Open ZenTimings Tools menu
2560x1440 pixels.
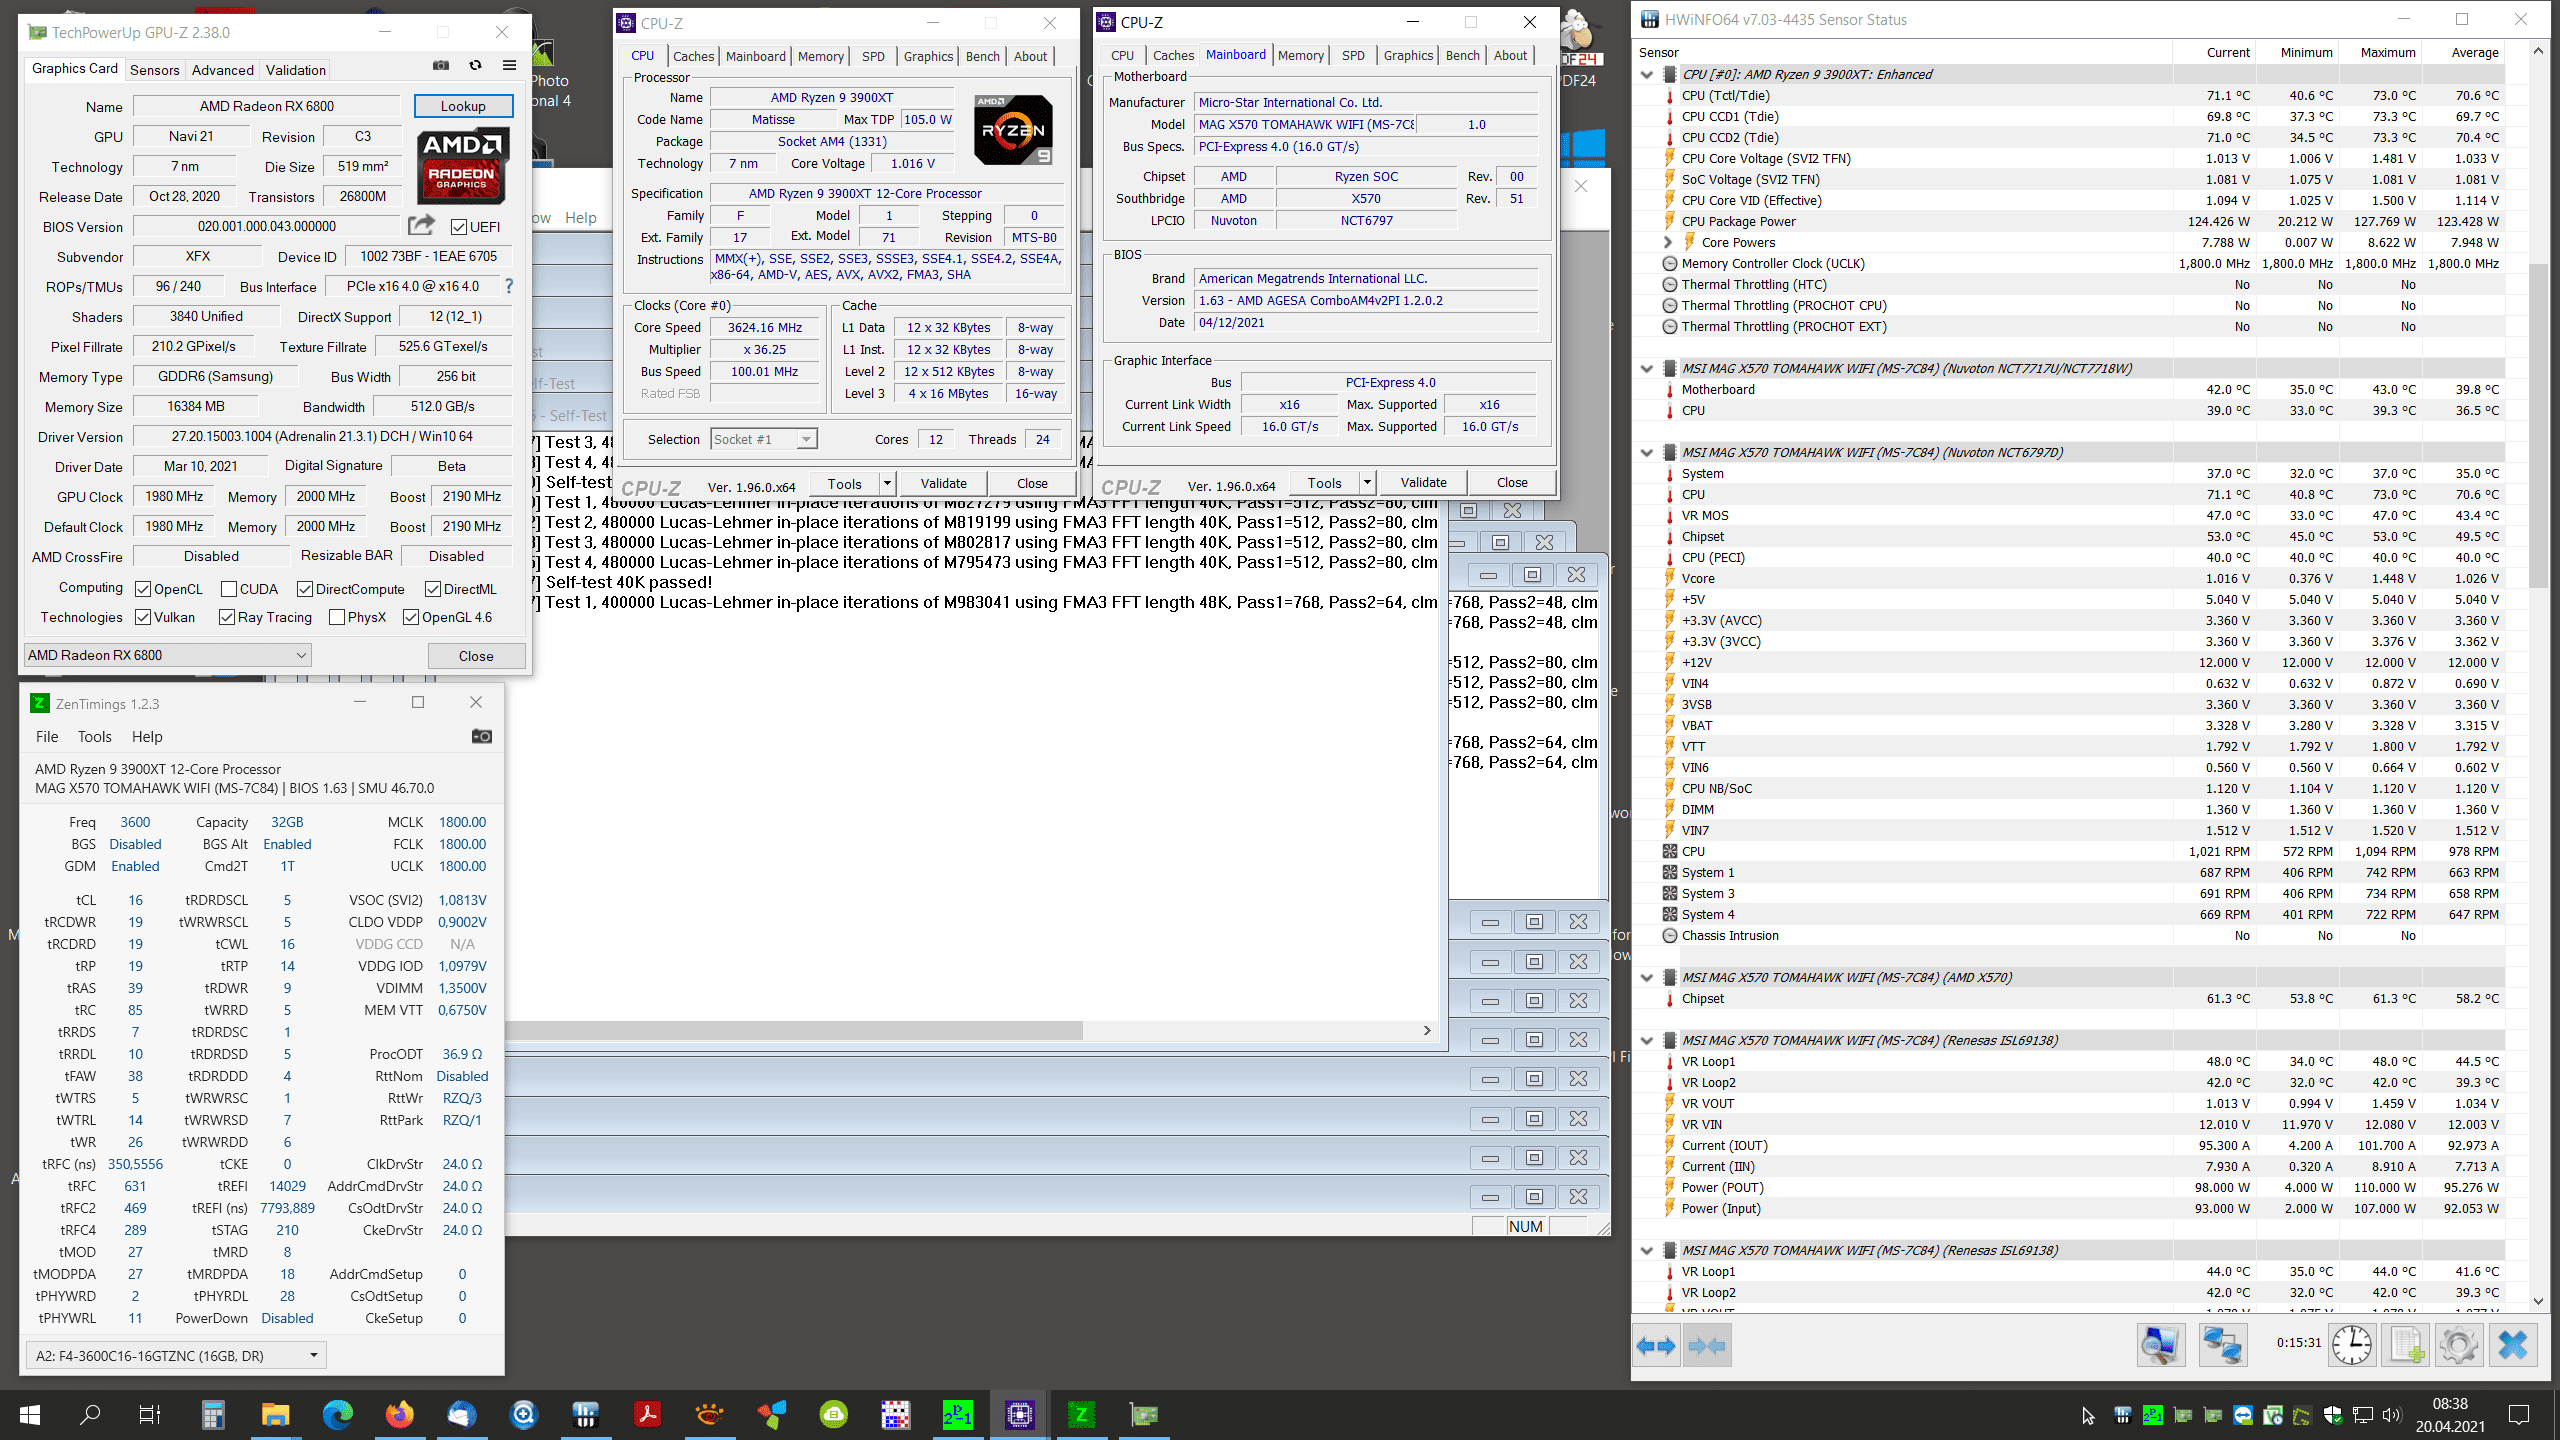(94, 737)
